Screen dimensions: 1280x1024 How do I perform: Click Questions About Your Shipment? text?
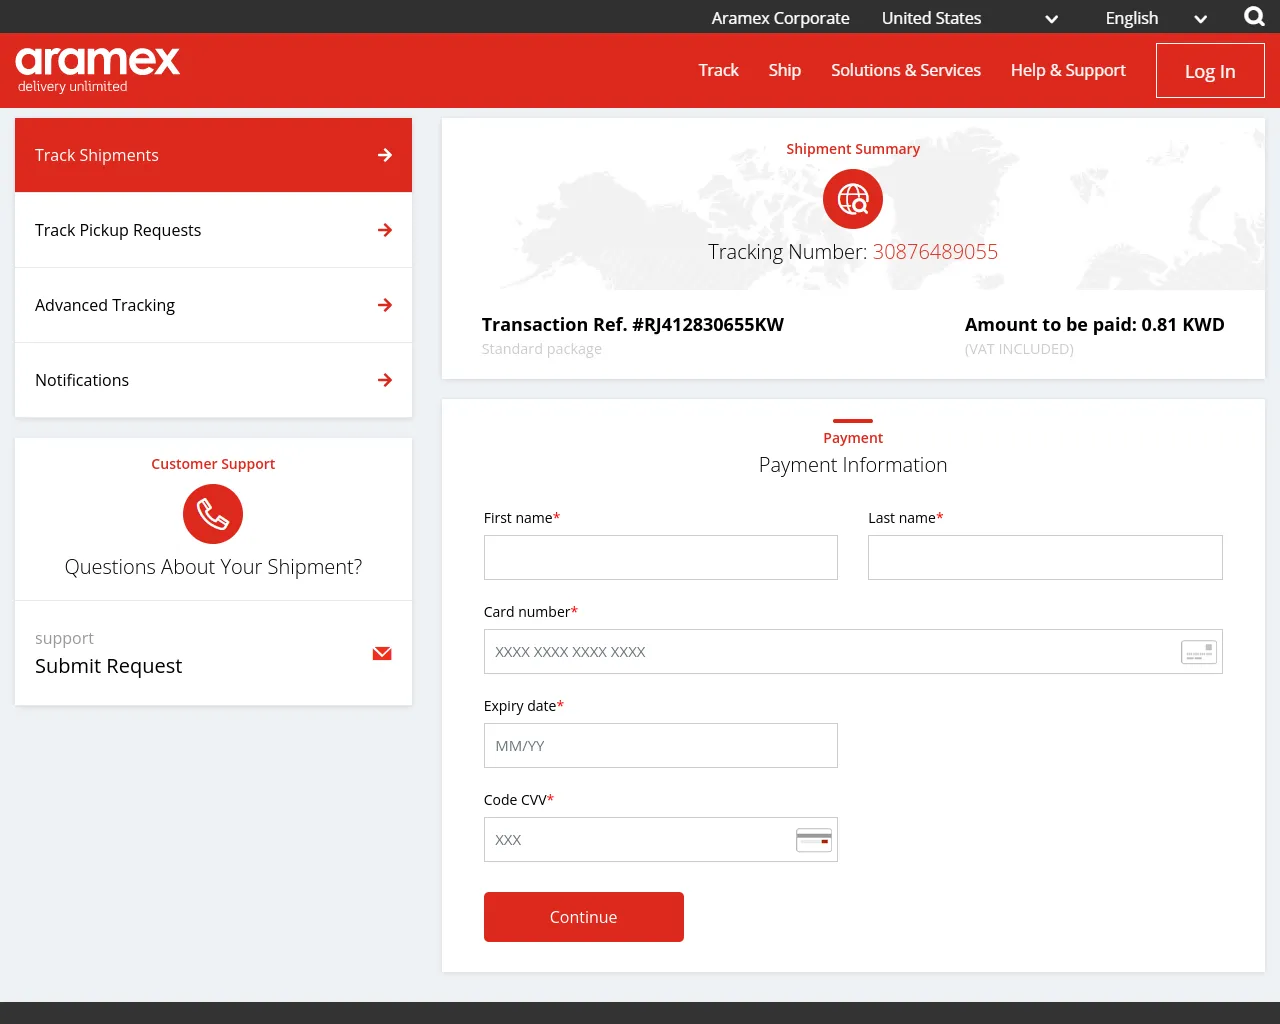coord(213,567)
